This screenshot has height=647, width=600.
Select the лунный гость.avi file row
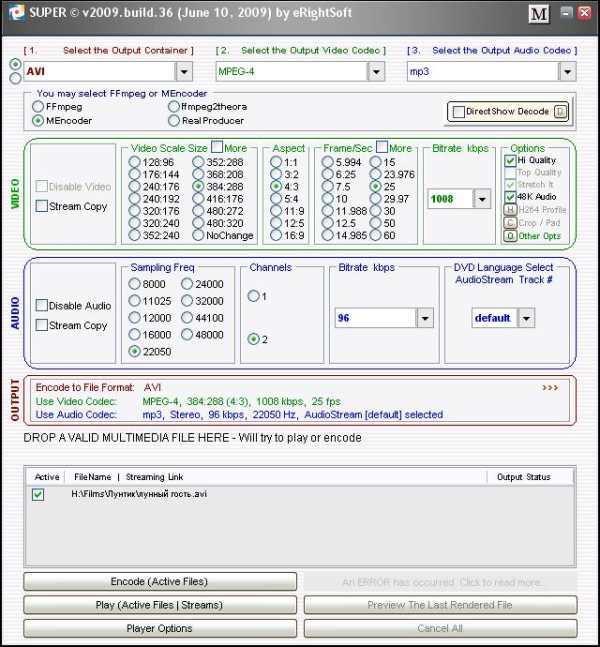point(300,494)
